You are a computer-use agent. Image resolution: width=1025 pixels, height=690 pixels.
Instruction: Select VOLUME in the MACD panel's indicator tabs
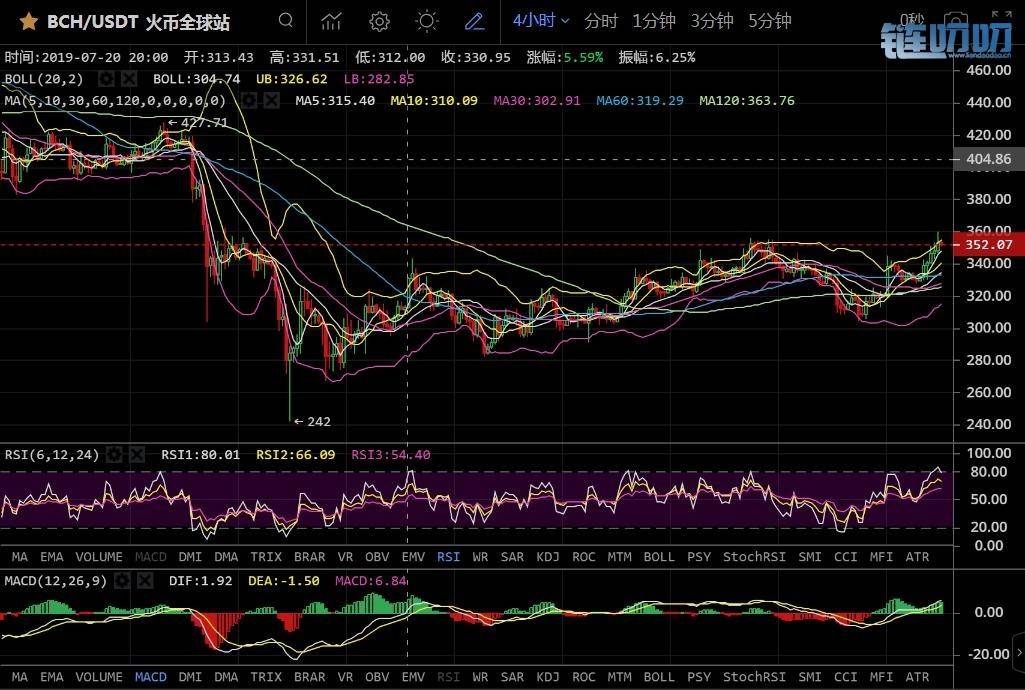(99, 677)
